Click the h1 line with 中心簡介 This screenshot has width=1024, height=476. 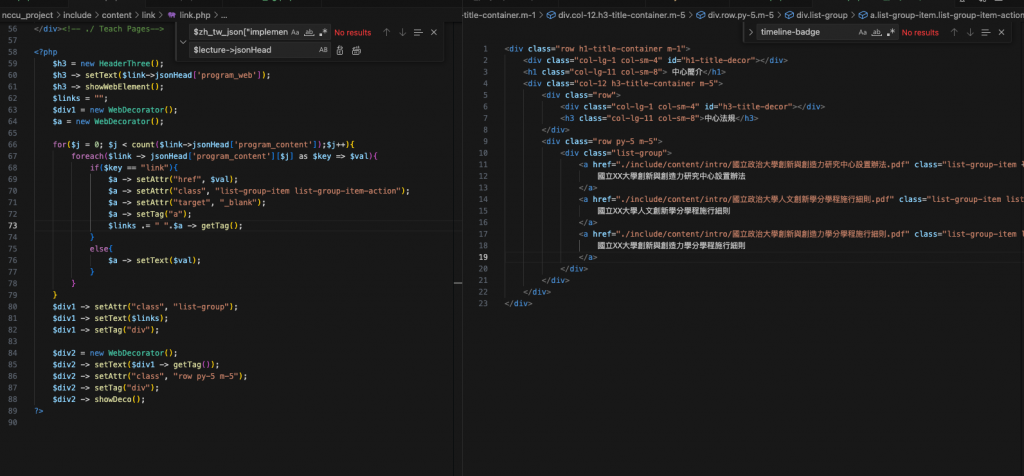[624, 72]
